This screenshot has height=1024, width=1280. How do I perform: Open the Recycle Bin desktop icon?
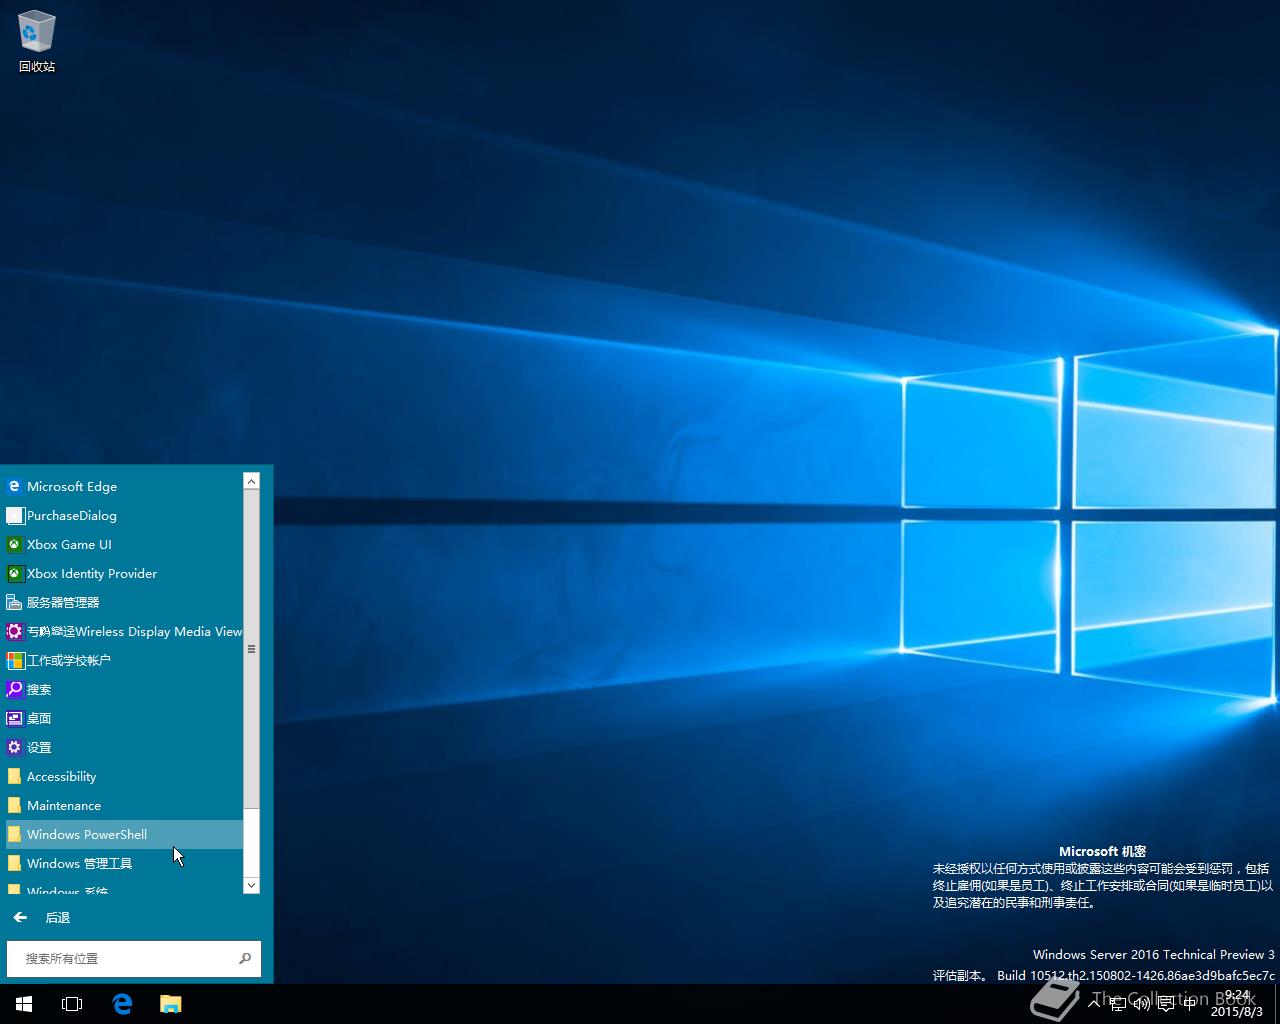[x=37, y=42]
